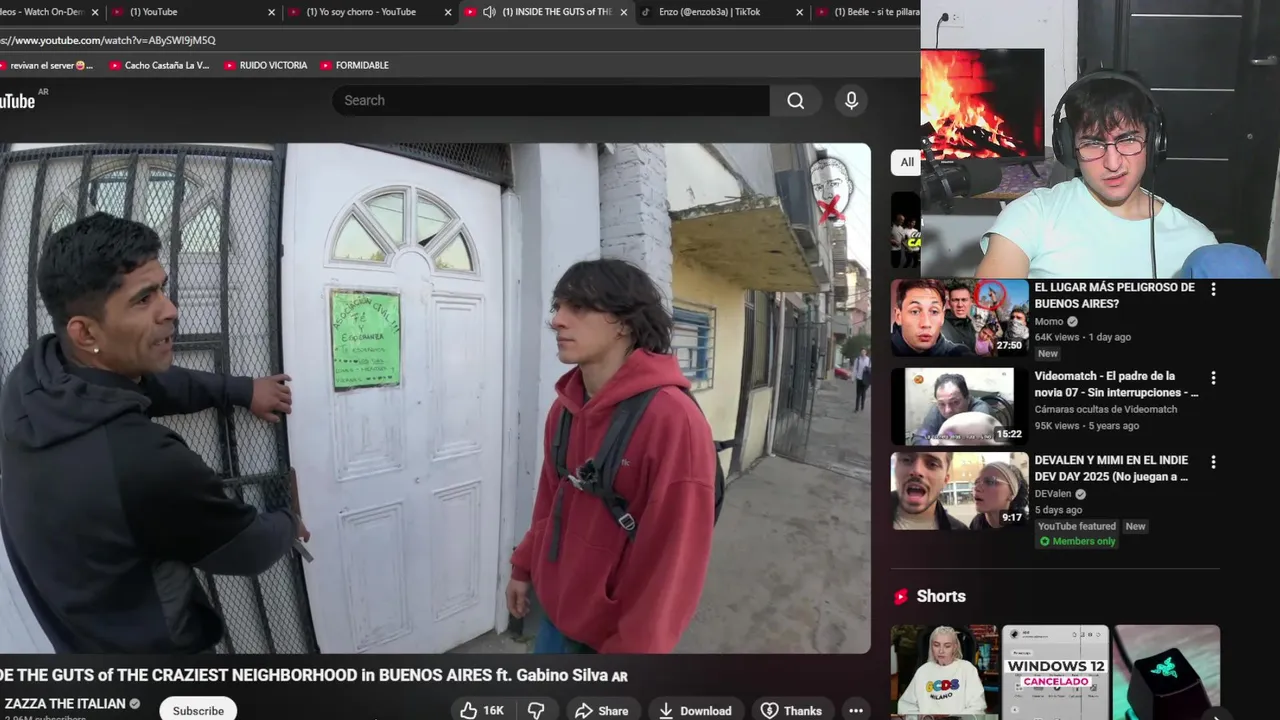The image size is (1280, 720).
Task: Mute tab audio speaker icon
Action: click(489, 12)
